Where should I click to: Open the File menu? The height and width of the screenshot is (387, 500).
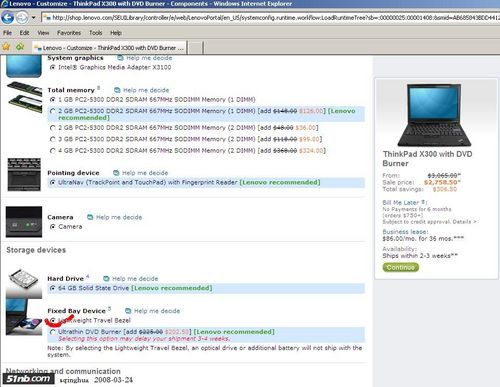pos(7,33)
